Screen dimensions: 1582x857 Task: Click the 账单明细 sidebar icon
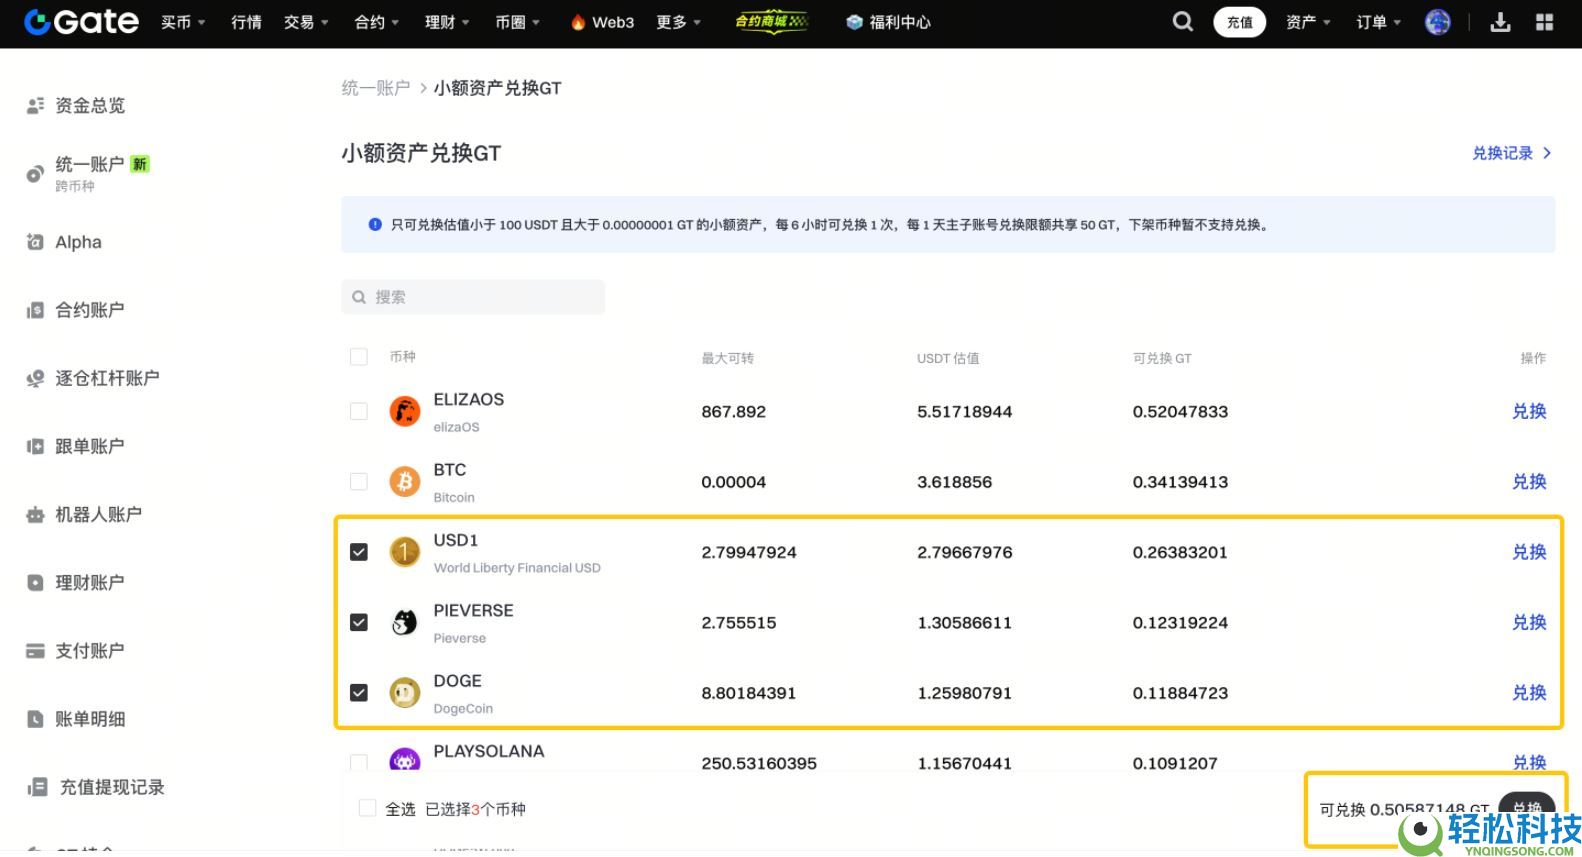(x=35, y=718)
